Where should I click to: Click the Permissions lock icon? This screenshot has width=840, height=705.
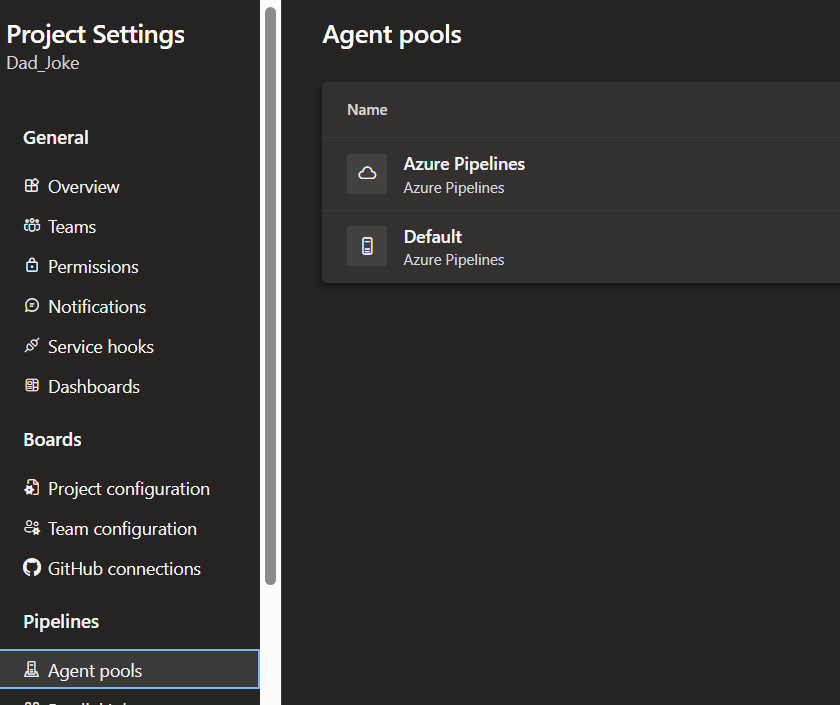(32, 266)
